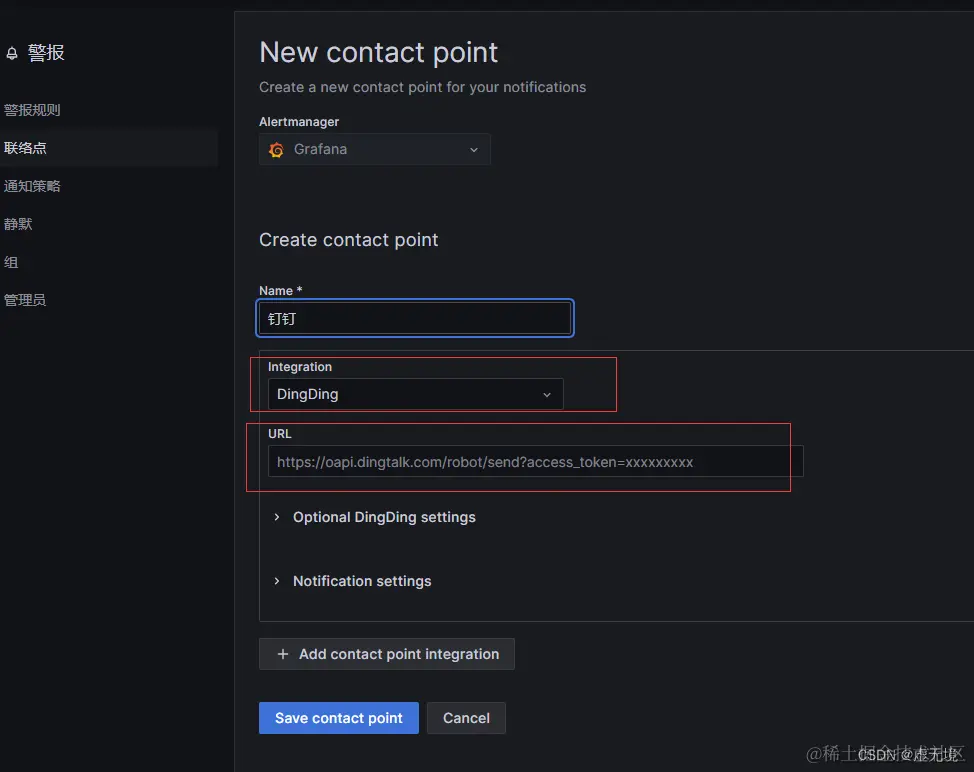Open 组 sidebar item
The width and height of the screenshot is (974, 772).
(11, 262)
